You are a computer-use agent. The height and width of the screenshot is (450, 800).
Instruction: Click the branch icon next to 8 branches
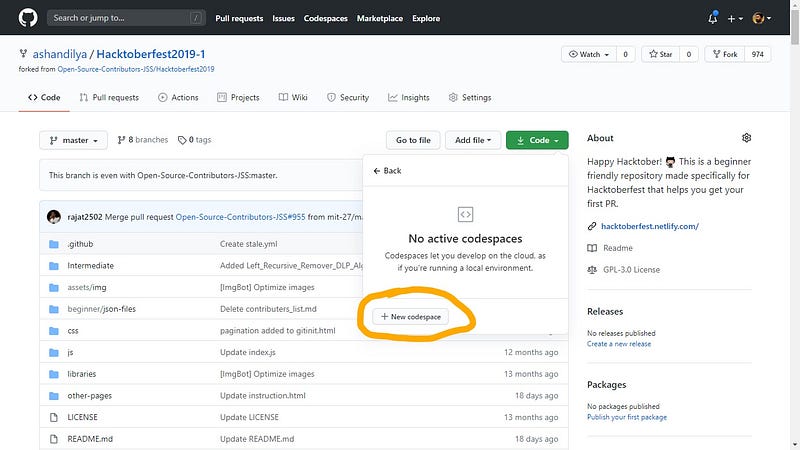(x=121, y=140)
